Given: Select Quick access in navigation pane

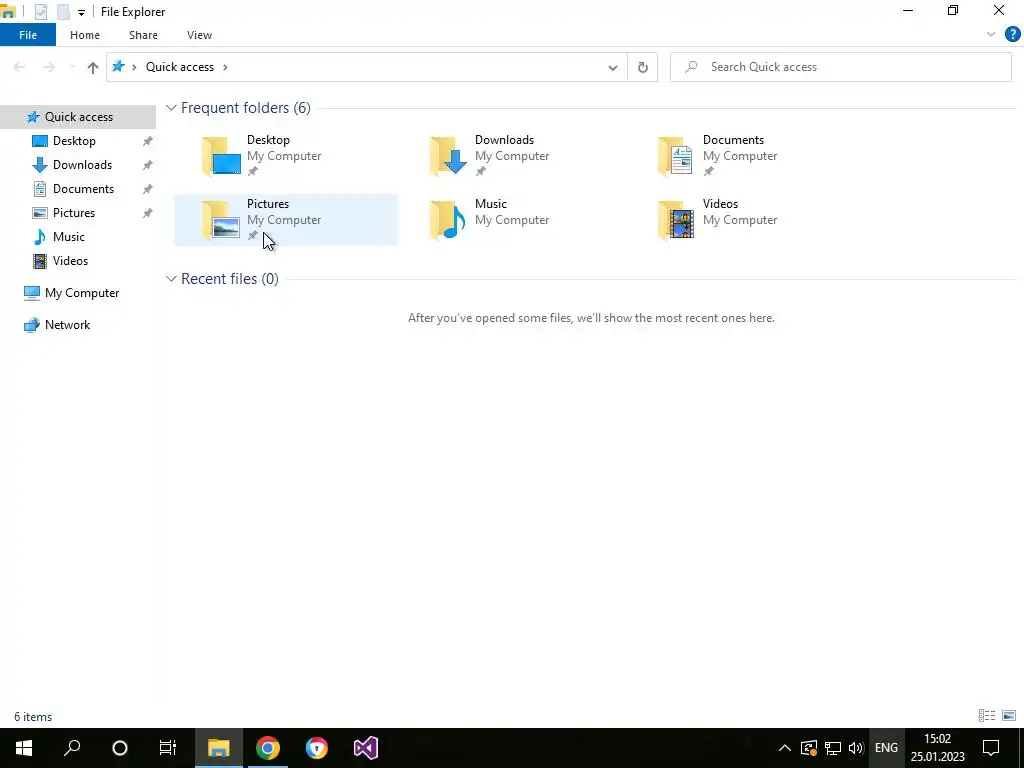Looking at the screenshot, I should point(78,117).
